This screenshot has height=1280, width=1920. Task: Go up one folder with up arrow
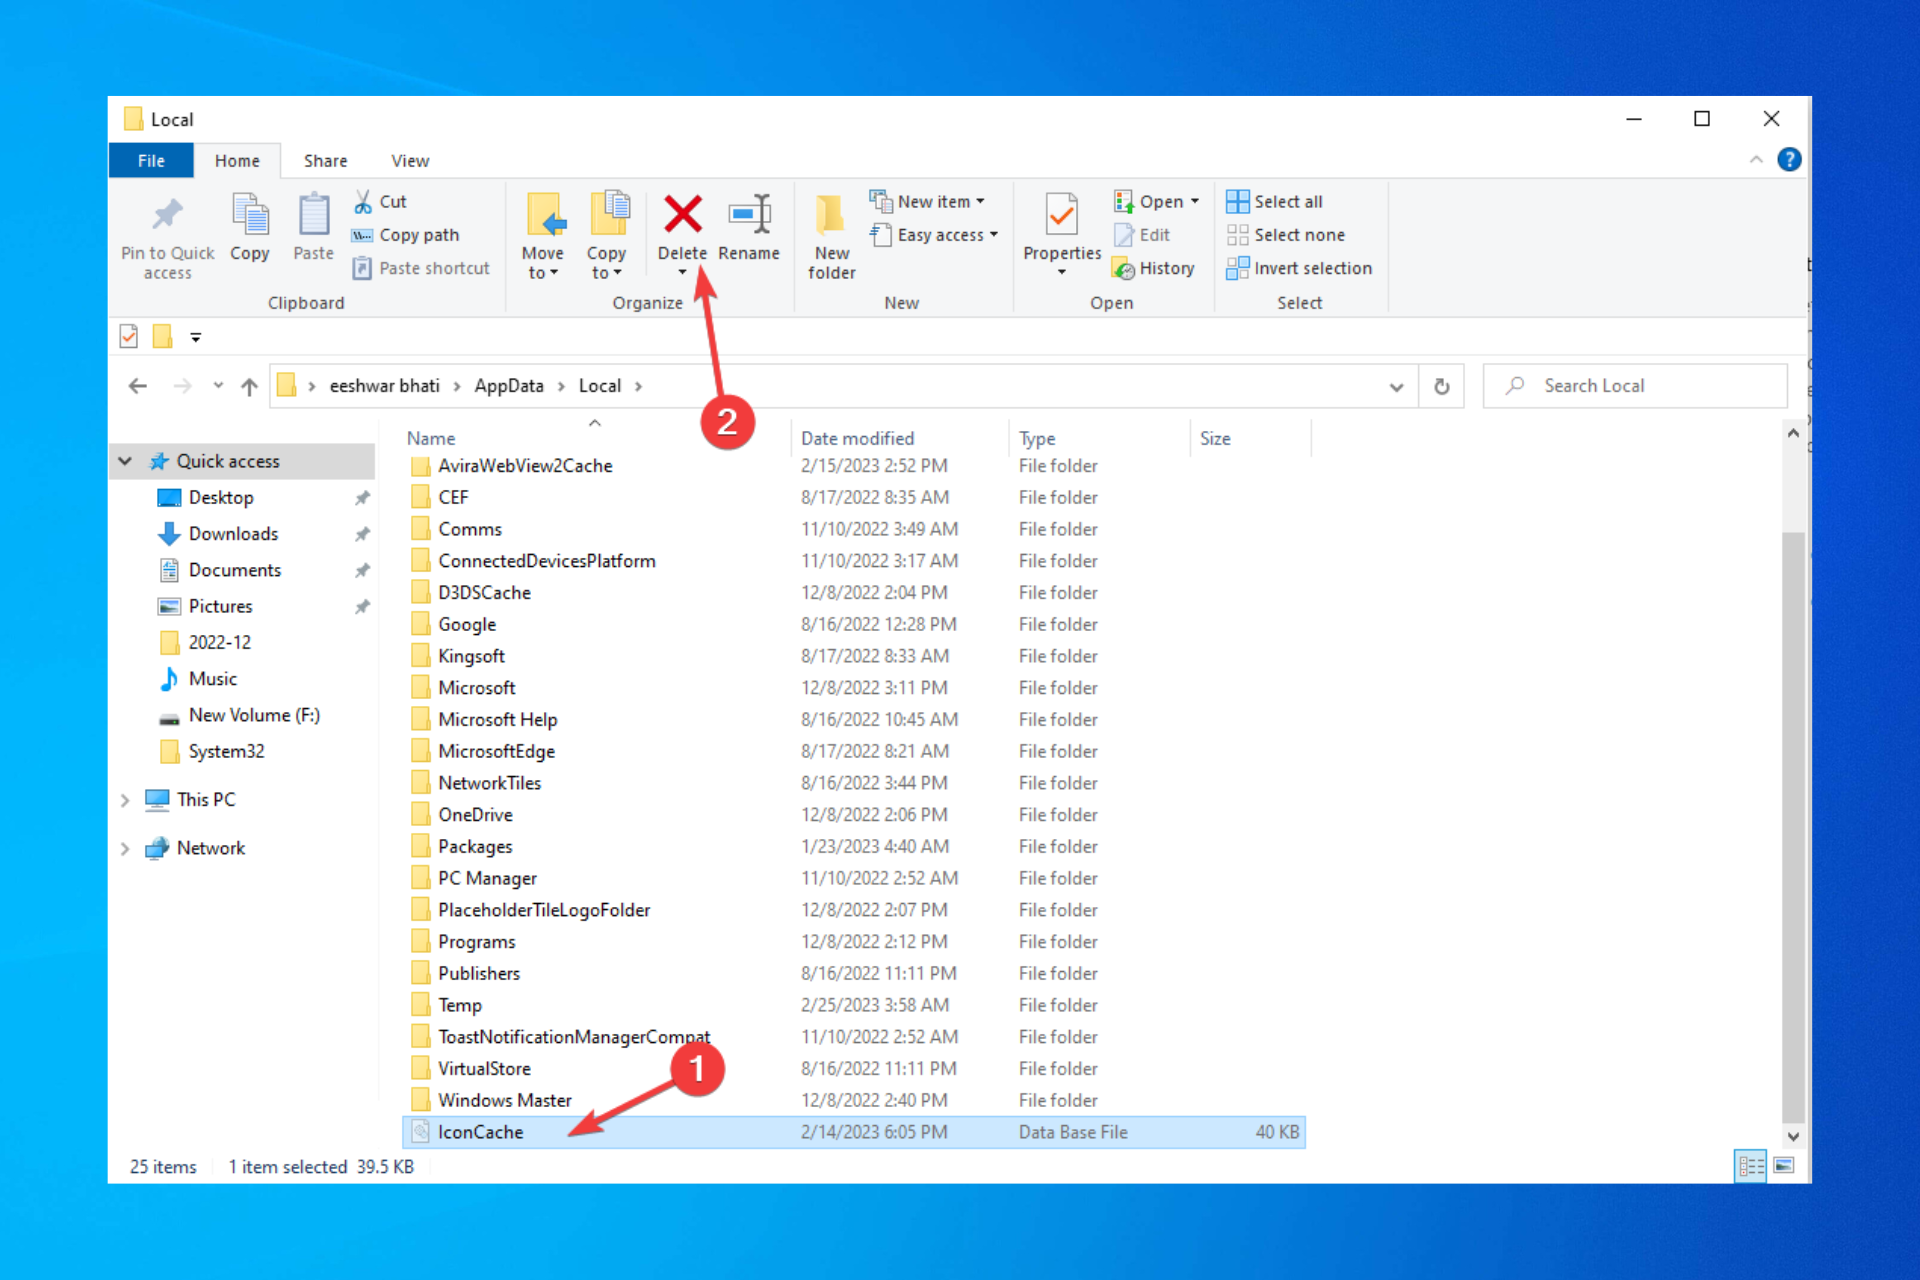(x=249, y=386)
